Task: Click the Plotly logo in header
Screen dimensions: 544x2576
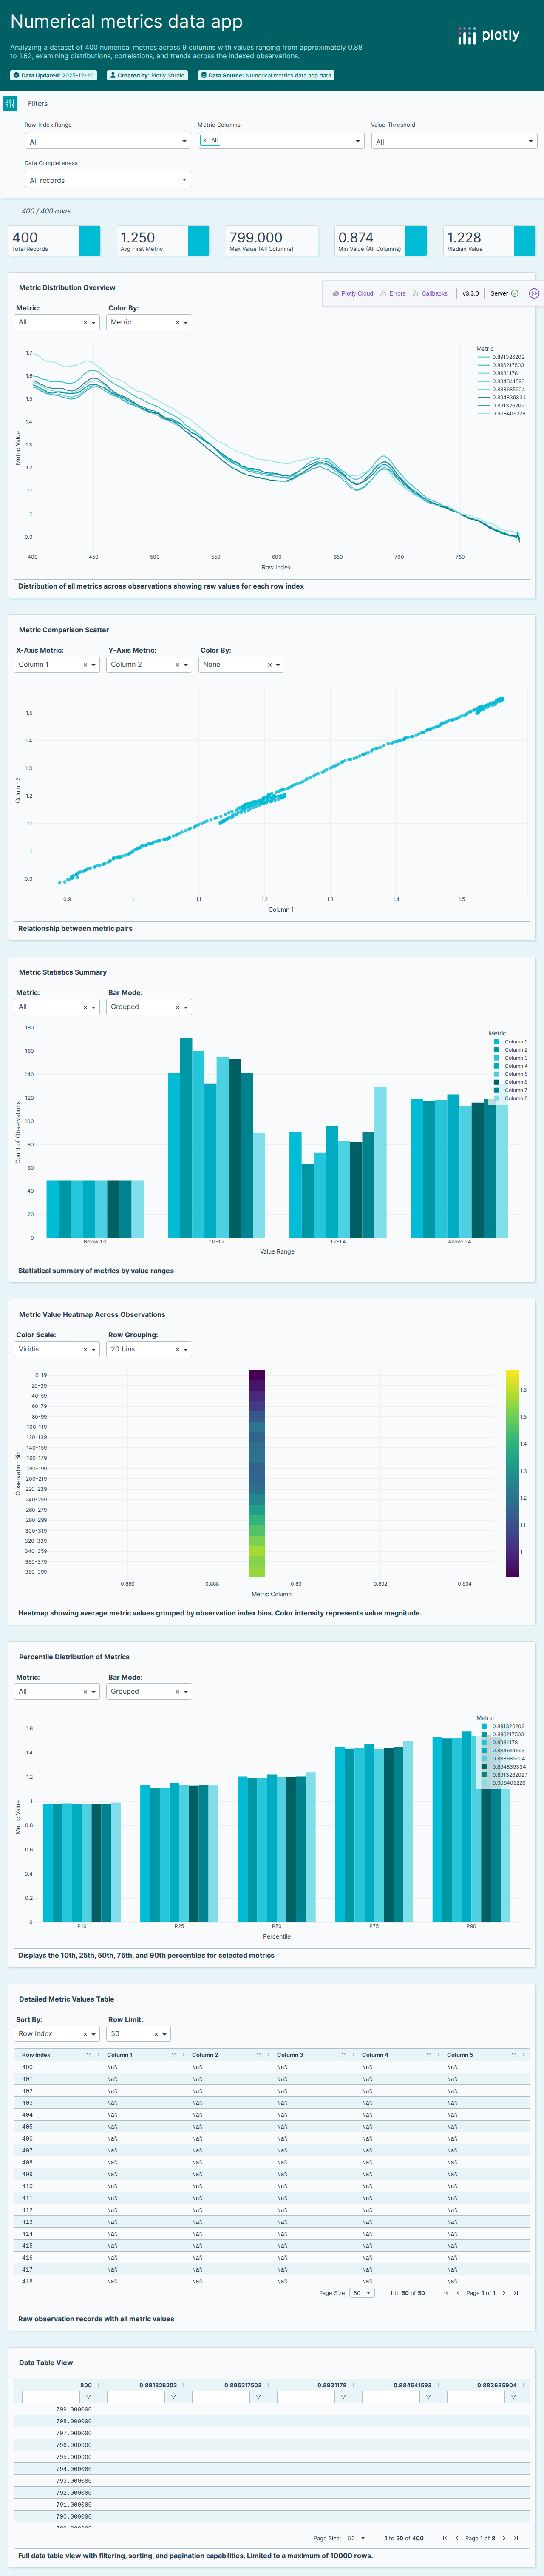Action: (x=489, y=35)
